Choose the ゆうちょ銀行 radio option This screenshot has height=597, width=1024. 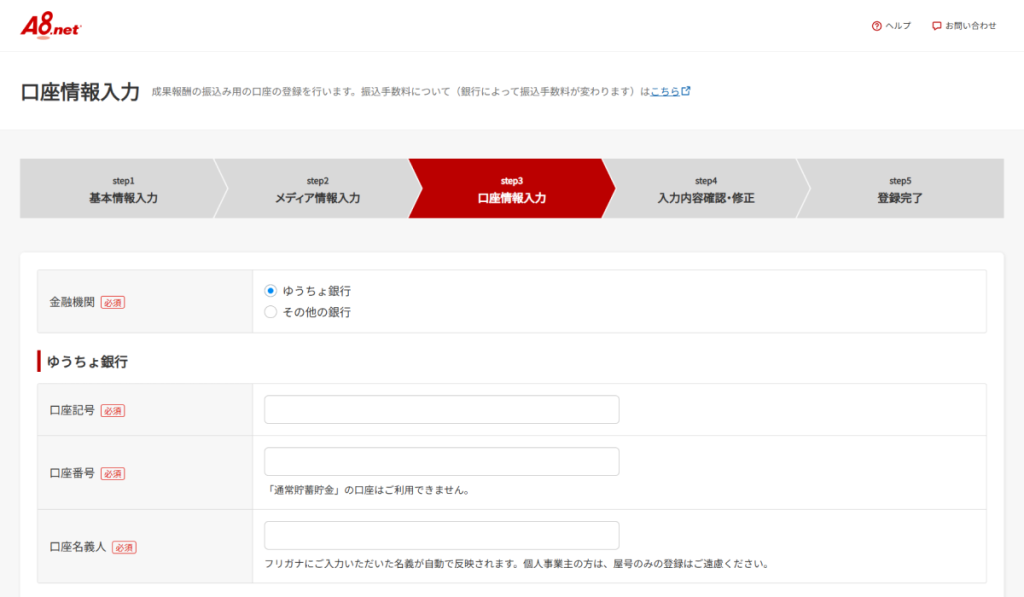click(x=270, y=291)
